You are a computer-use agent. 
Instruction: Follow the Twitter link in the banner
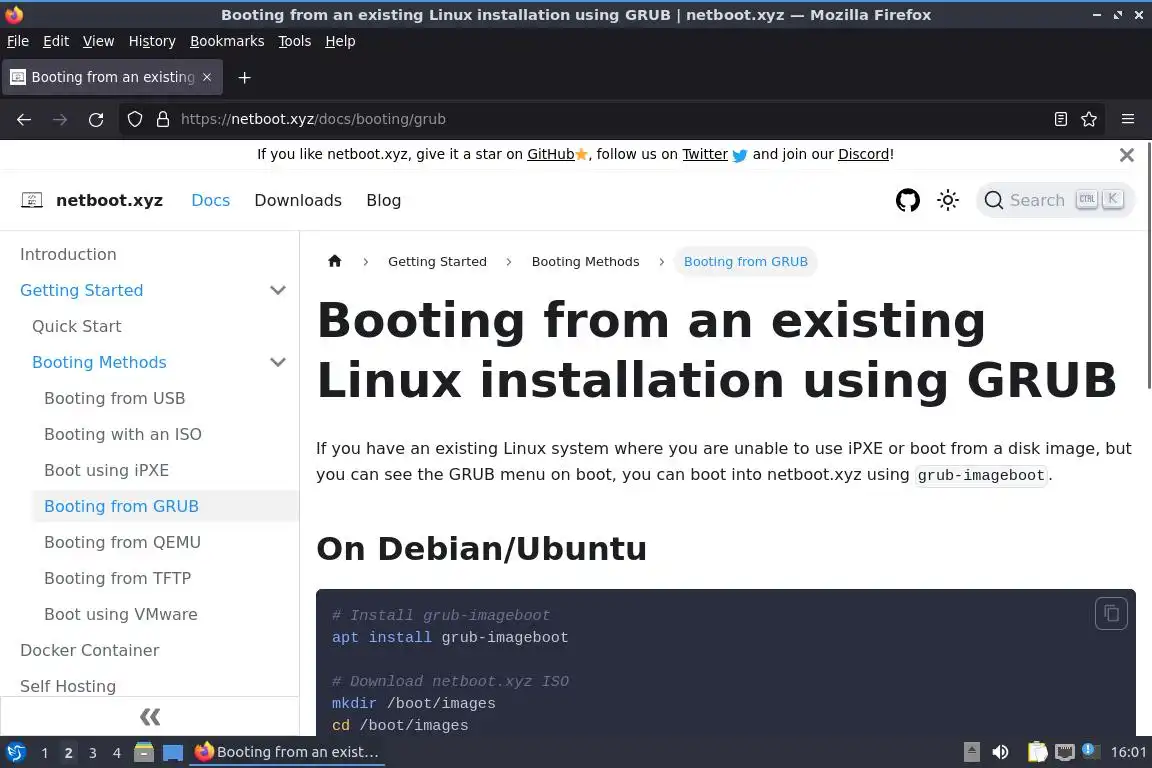pos(705,154)
